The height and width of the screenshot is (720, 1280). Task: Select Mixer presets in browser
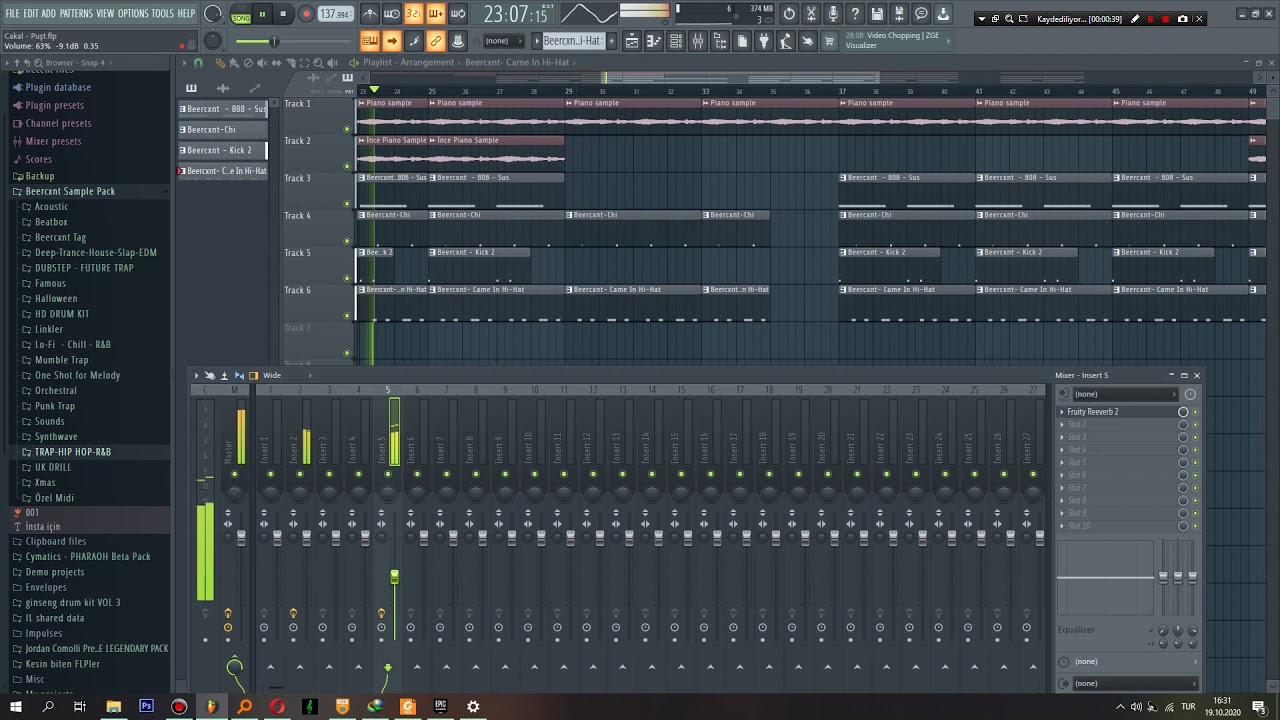point(53,141)
